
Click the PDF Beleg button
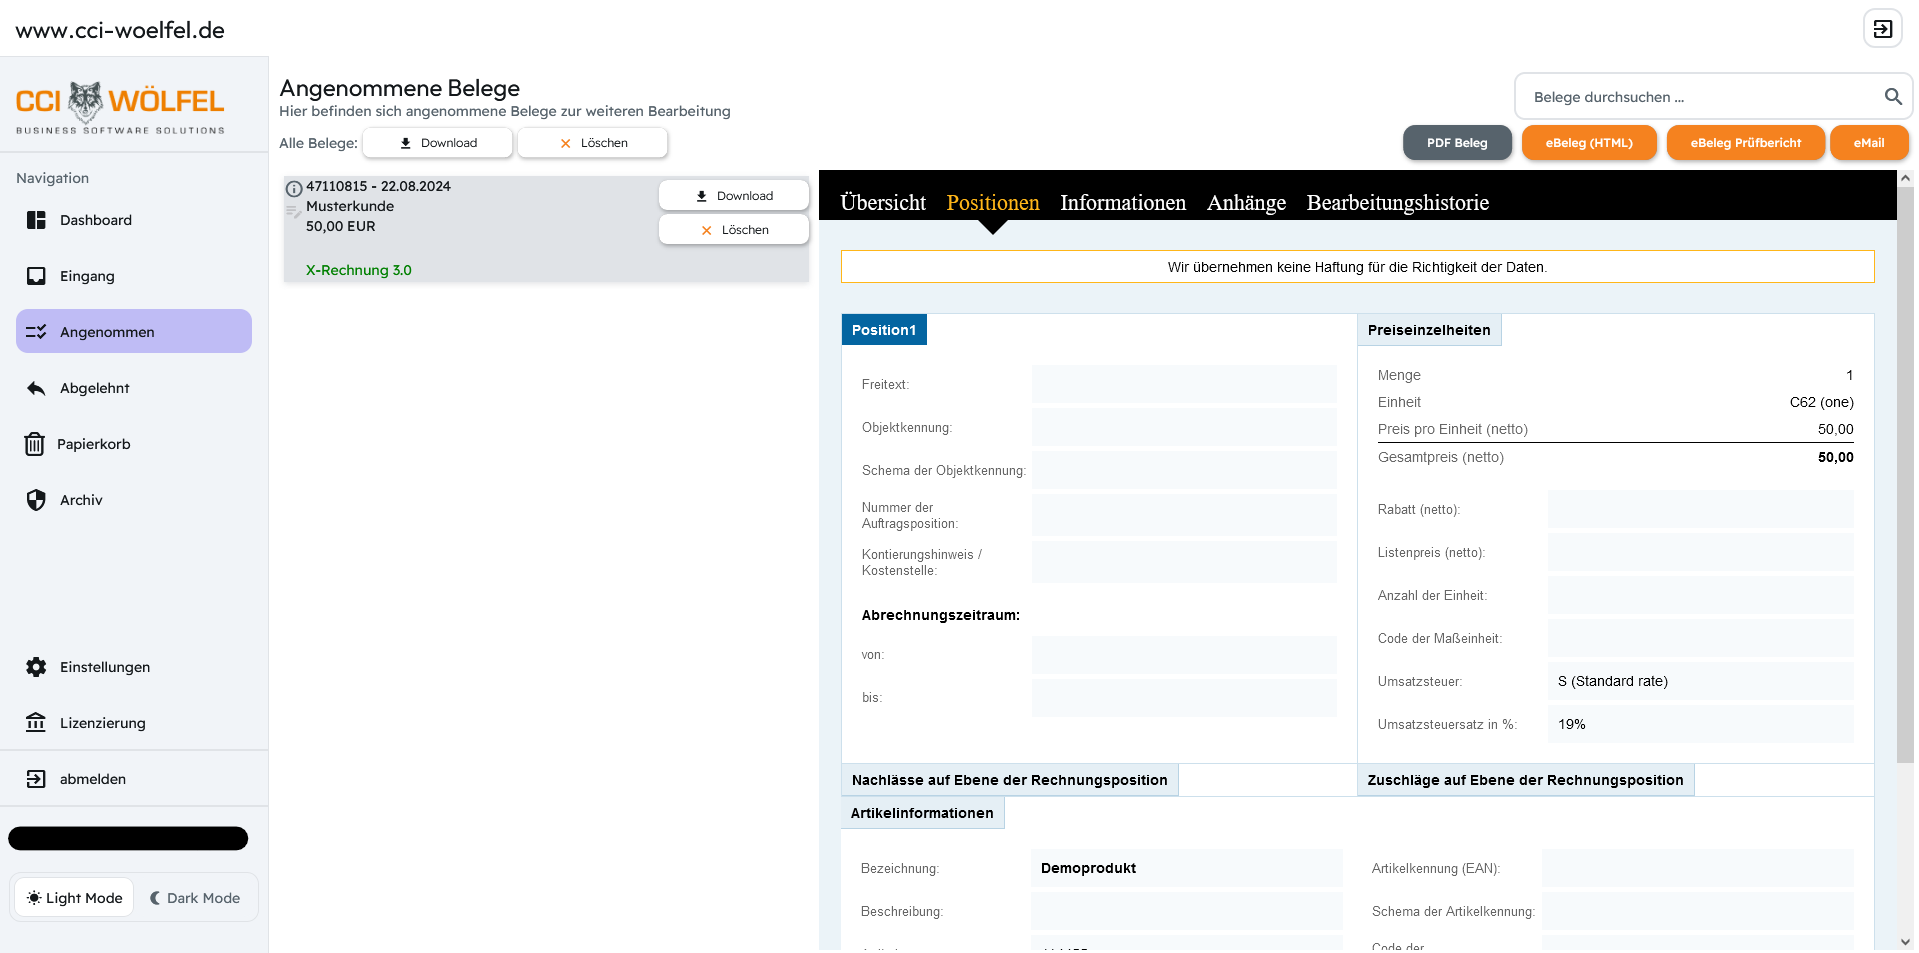click(1457, 142)
